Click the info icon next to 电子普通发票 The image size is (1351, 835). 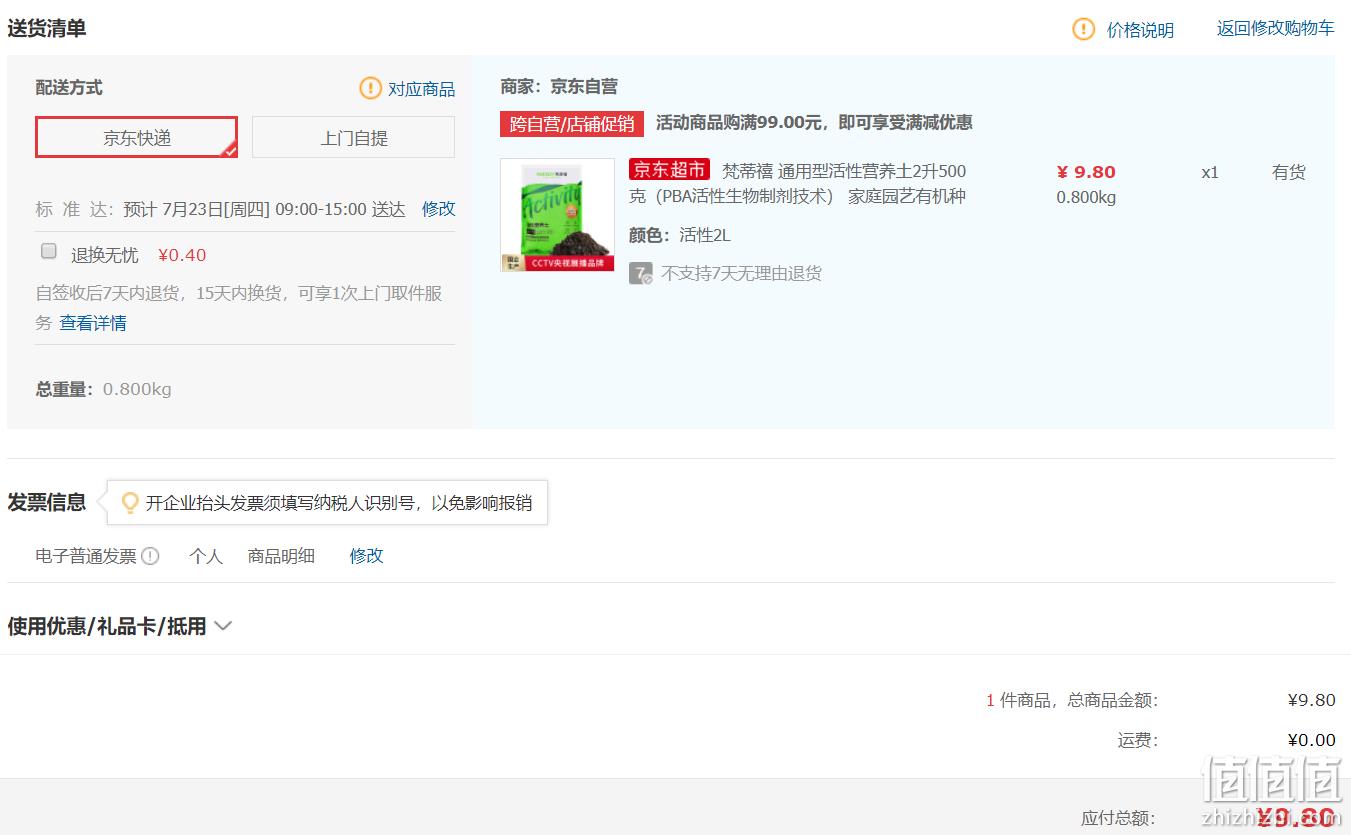click(x=150, y=556)
